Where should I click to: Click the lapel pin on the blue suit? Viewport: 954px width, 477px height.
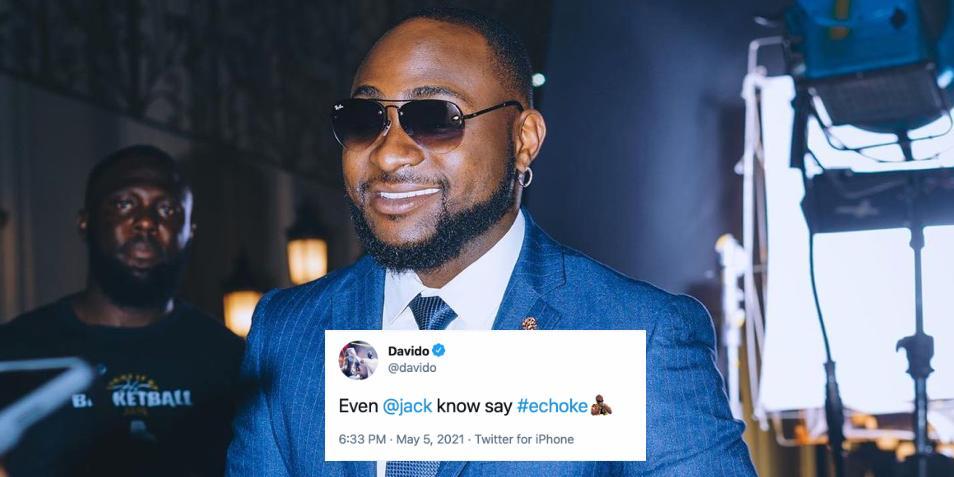tap(529, 324)
